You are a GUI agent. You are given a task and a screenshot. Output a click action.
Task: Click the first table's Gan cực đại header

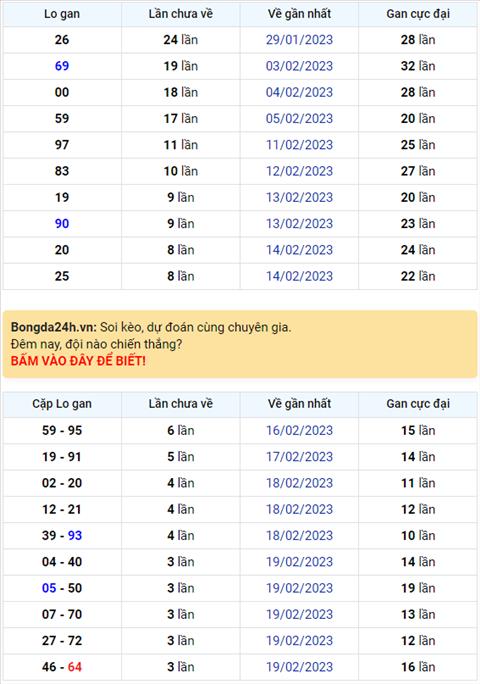[x=418, y=14]
